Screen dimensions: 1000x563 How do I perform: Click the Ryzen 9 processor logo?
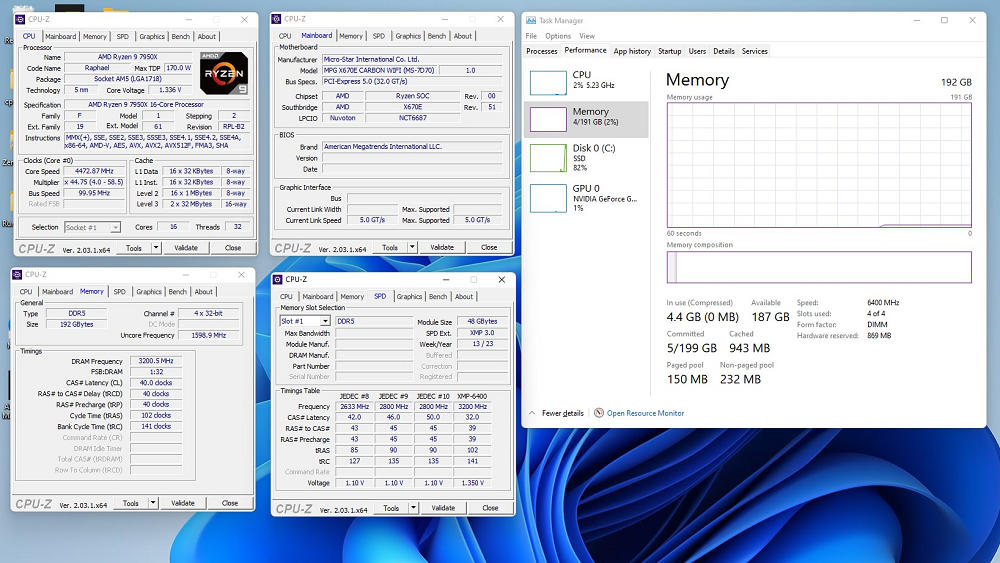(x=224, y=73)
